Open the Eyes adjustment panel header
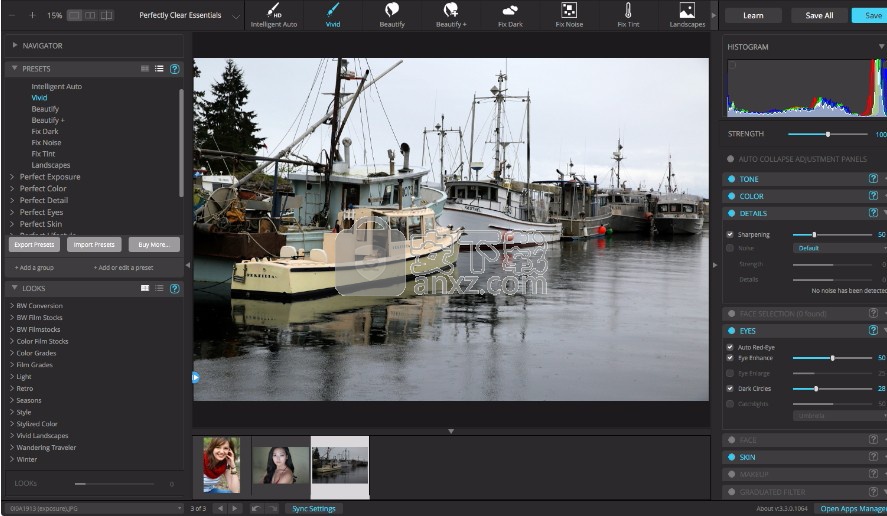This screenshot has height=516, width=887. tap(804, 330)
